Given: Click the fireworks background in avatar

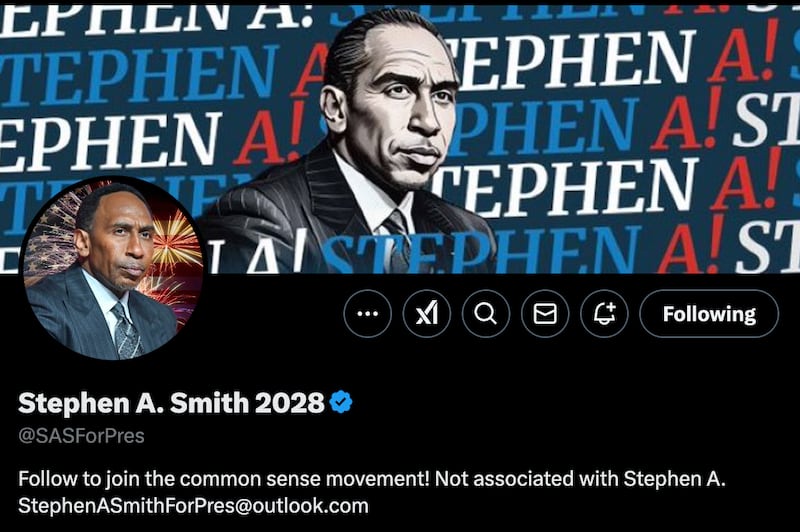Looking at the screenshot, I should 176,250.
